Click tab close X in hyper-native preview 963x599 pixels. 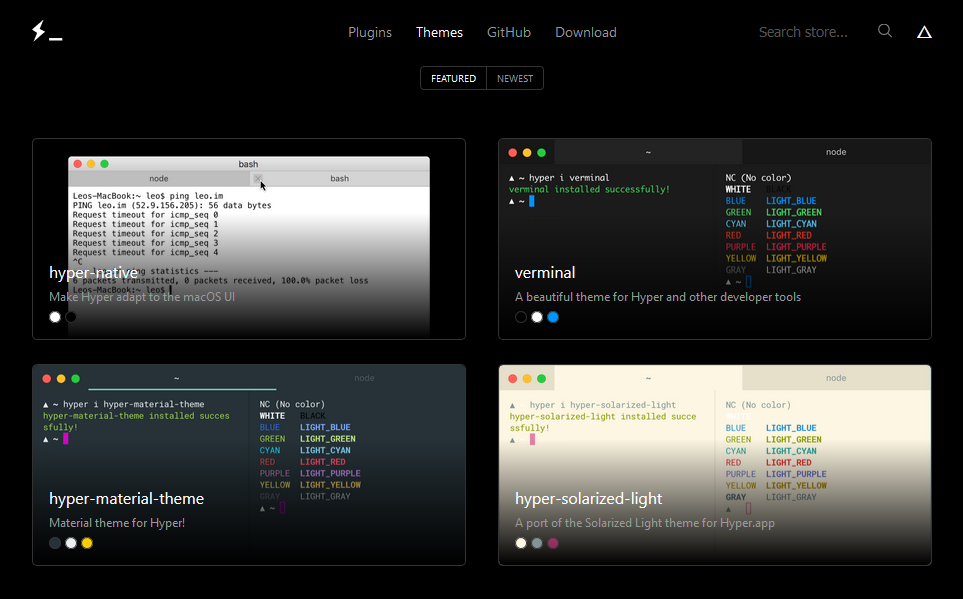(257, 178)
